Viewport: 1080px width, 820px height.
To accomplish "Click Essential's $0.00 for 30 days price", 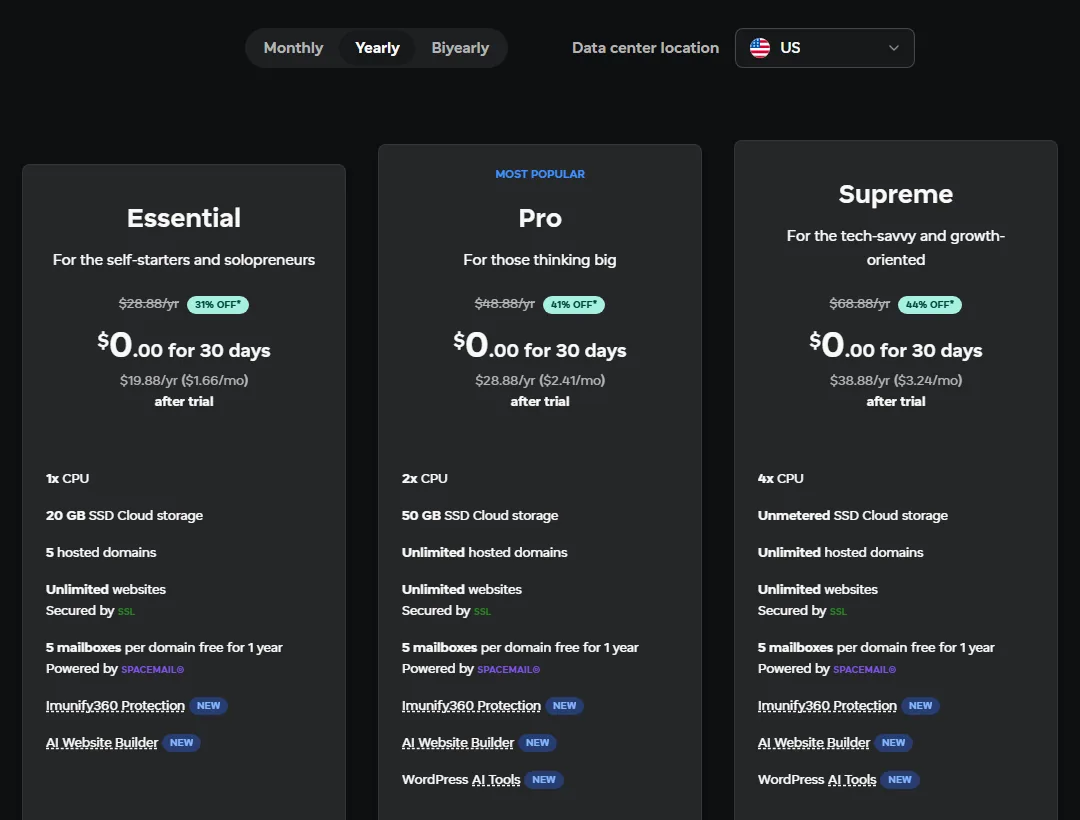I will coord(184,346).
